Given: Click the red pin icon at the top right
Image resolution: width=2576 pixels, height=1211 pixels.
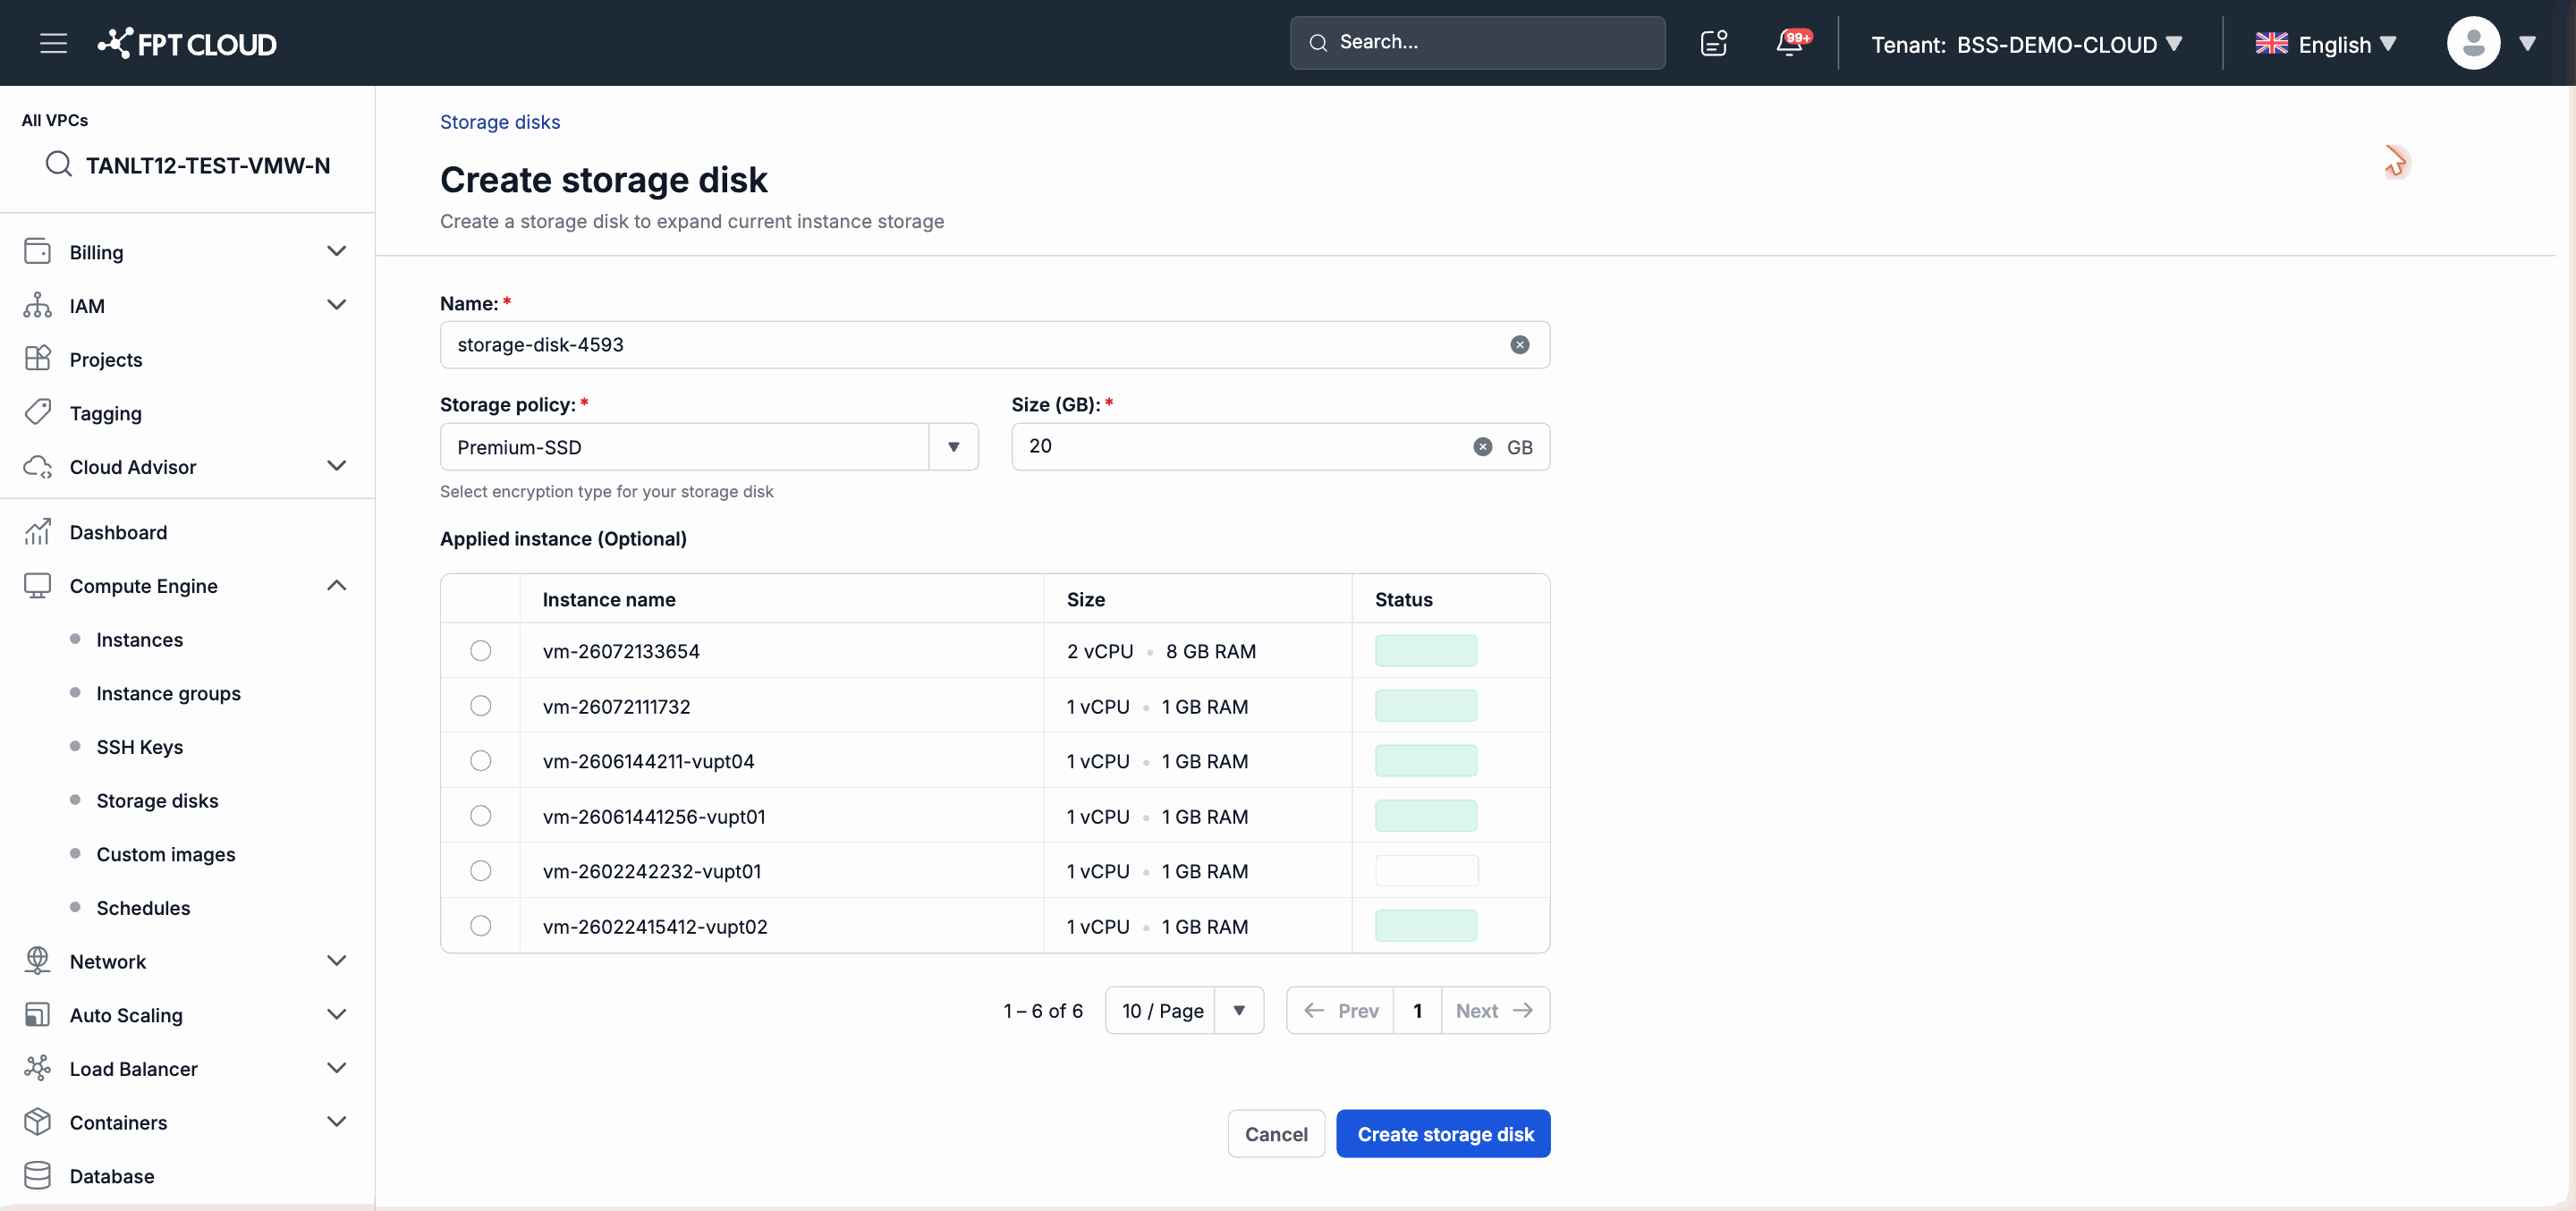Looking at the screenshot, I should pos(2396,162).
